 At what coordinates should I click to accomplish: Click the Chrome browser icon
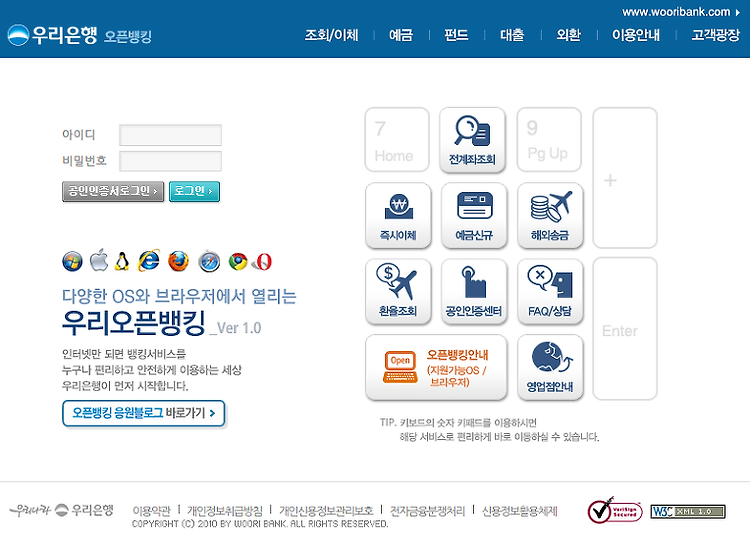point(238,262)
